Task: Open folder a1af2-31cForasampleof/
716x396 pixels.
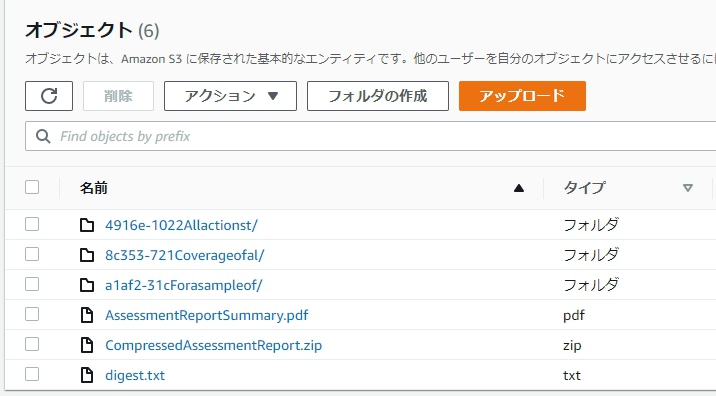Action: tap(184, 285)
